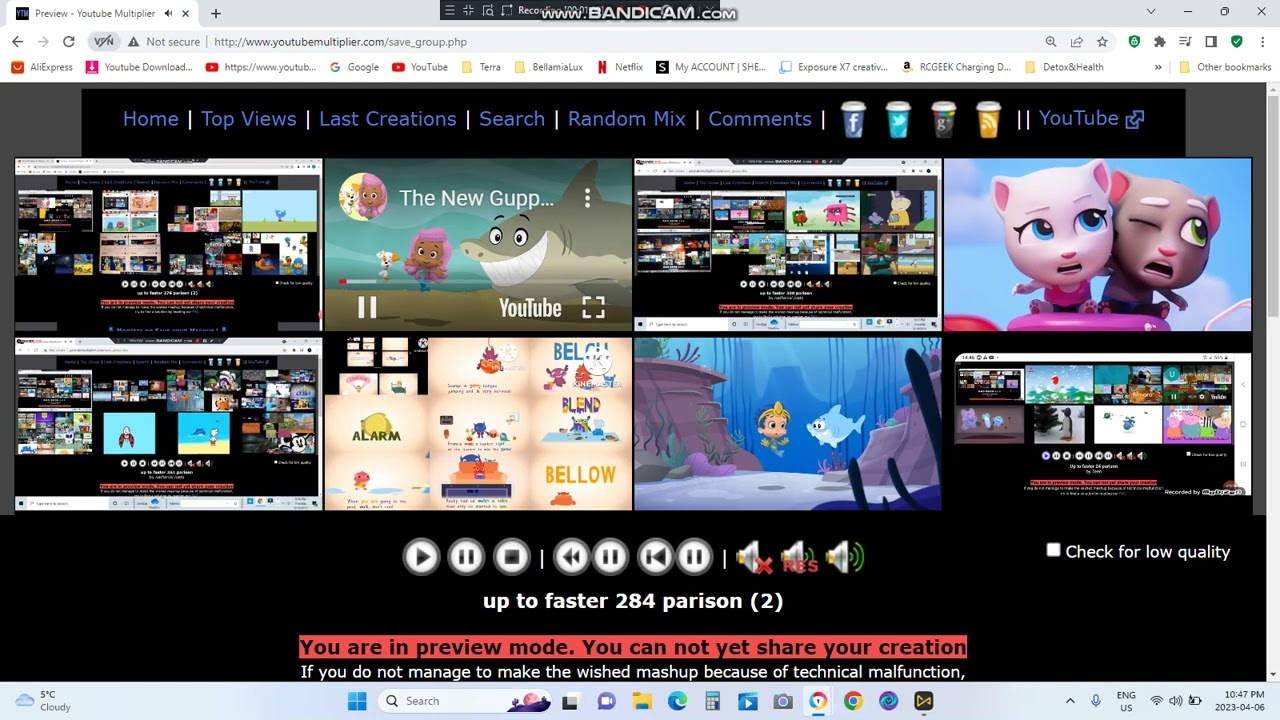
Task: Click the green-waves speaker to unmute all
Action: (x=845, y=557)
